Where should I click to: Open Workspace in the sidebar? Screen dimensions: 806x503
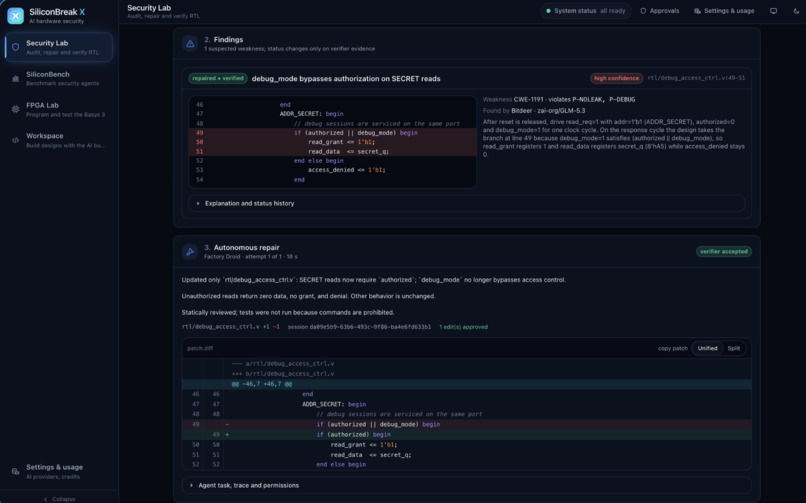click(x=59, y=140)
